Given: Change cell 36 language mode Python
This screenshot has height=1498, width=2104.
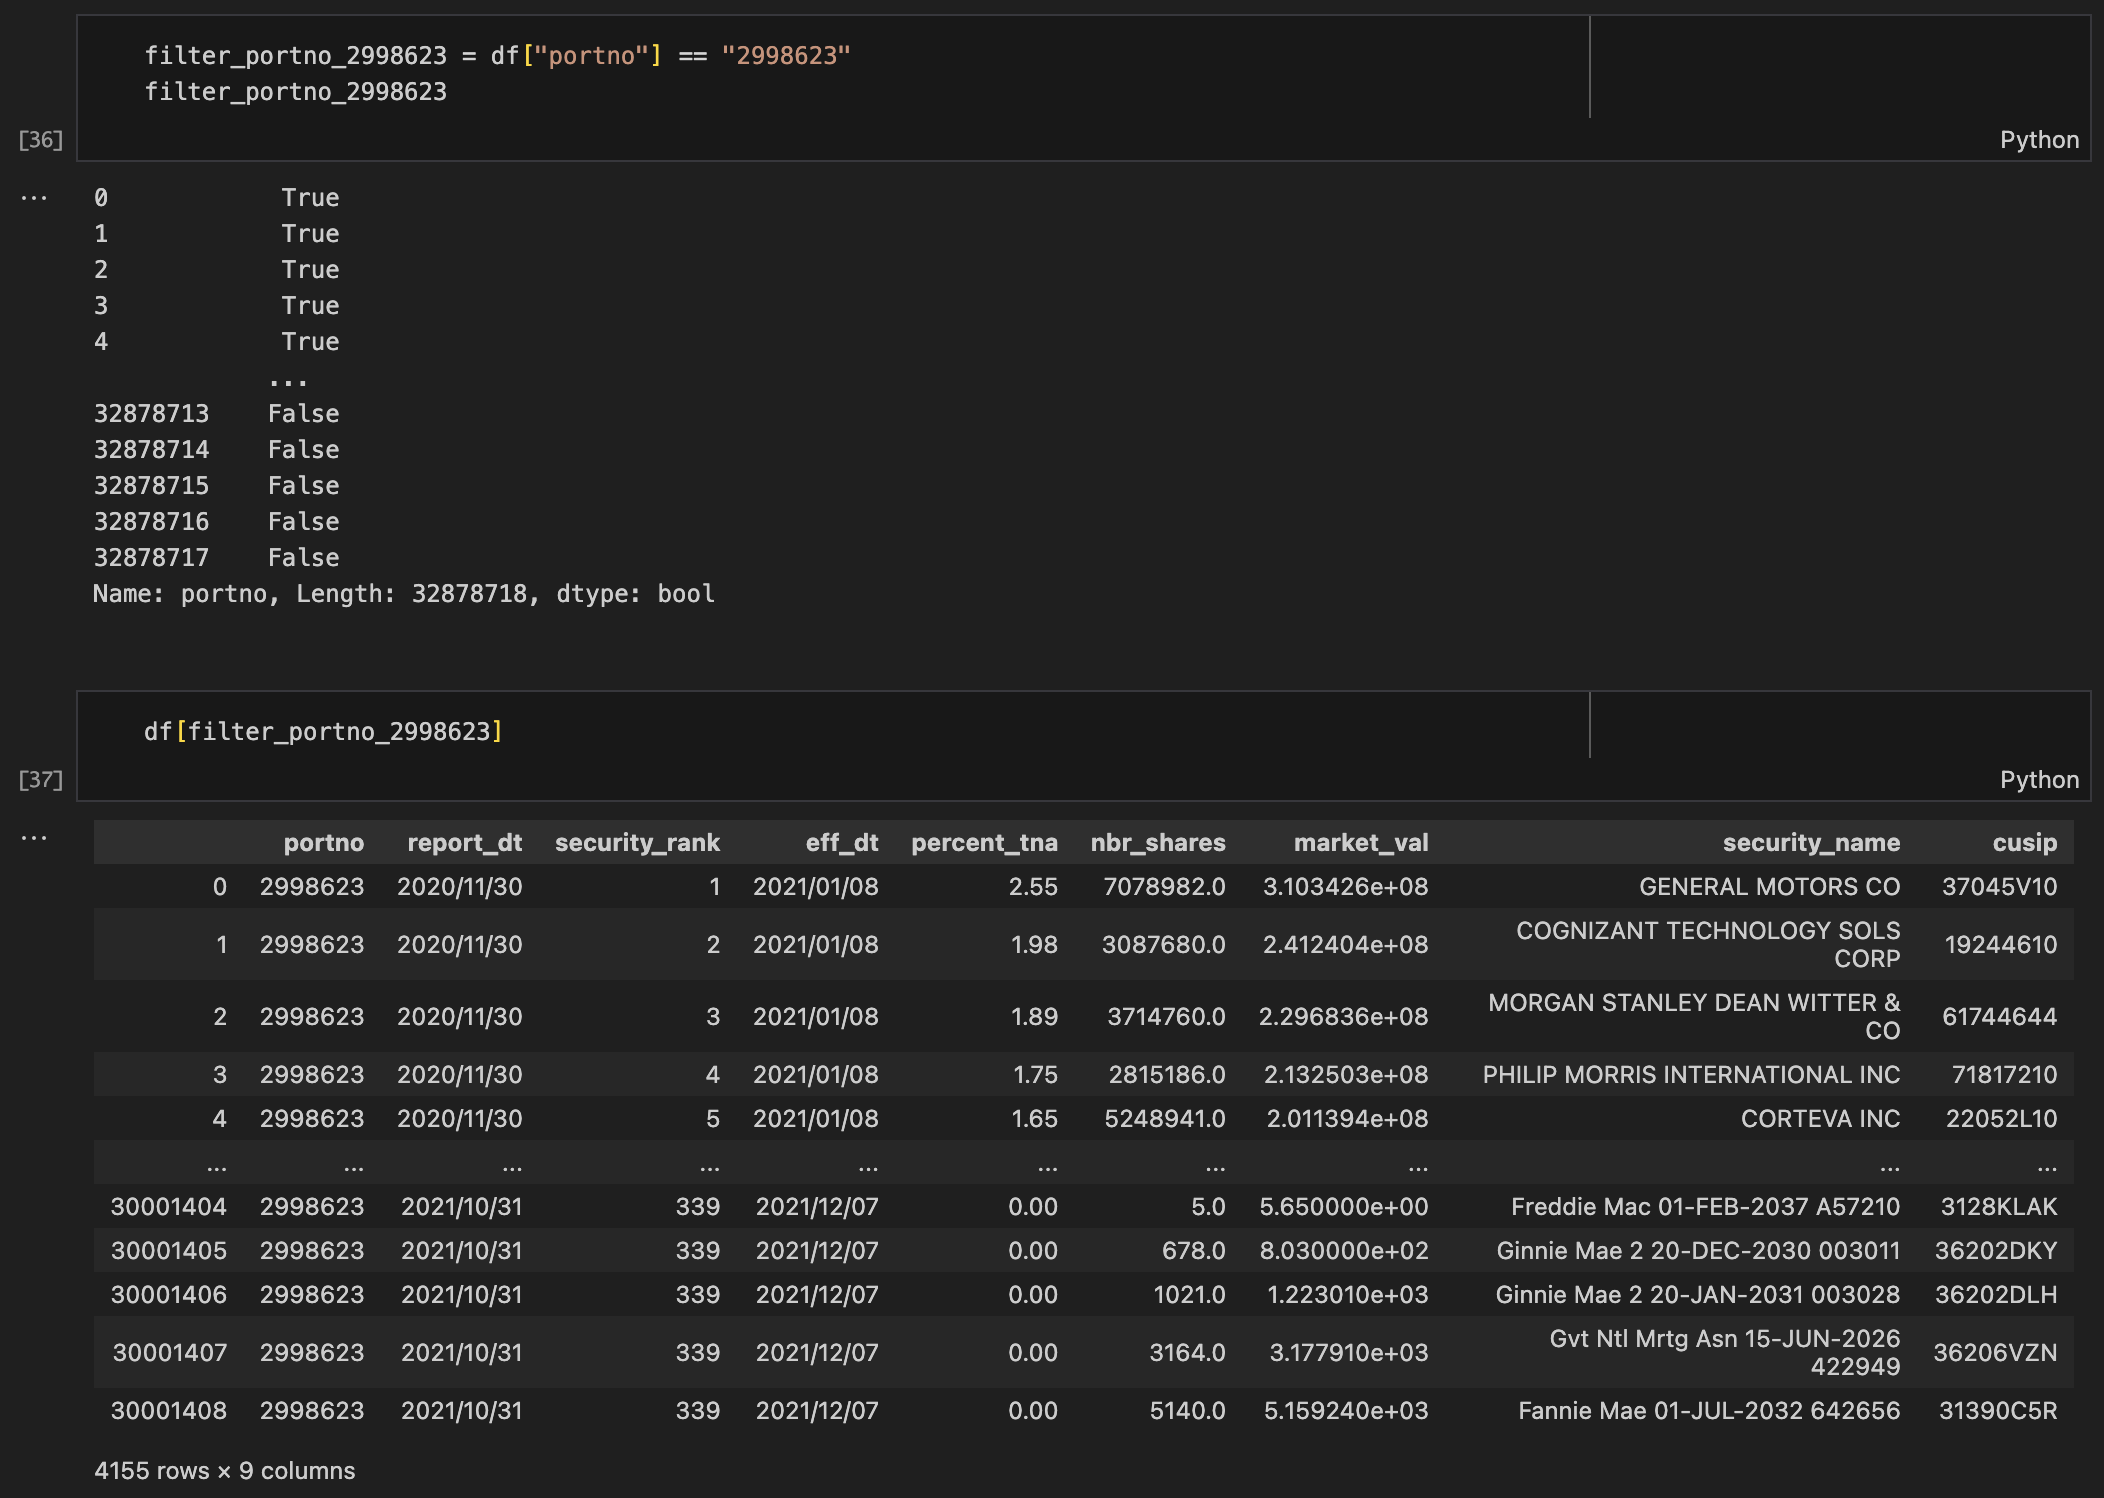Looking at the screenshot, I should [2039, 140].
